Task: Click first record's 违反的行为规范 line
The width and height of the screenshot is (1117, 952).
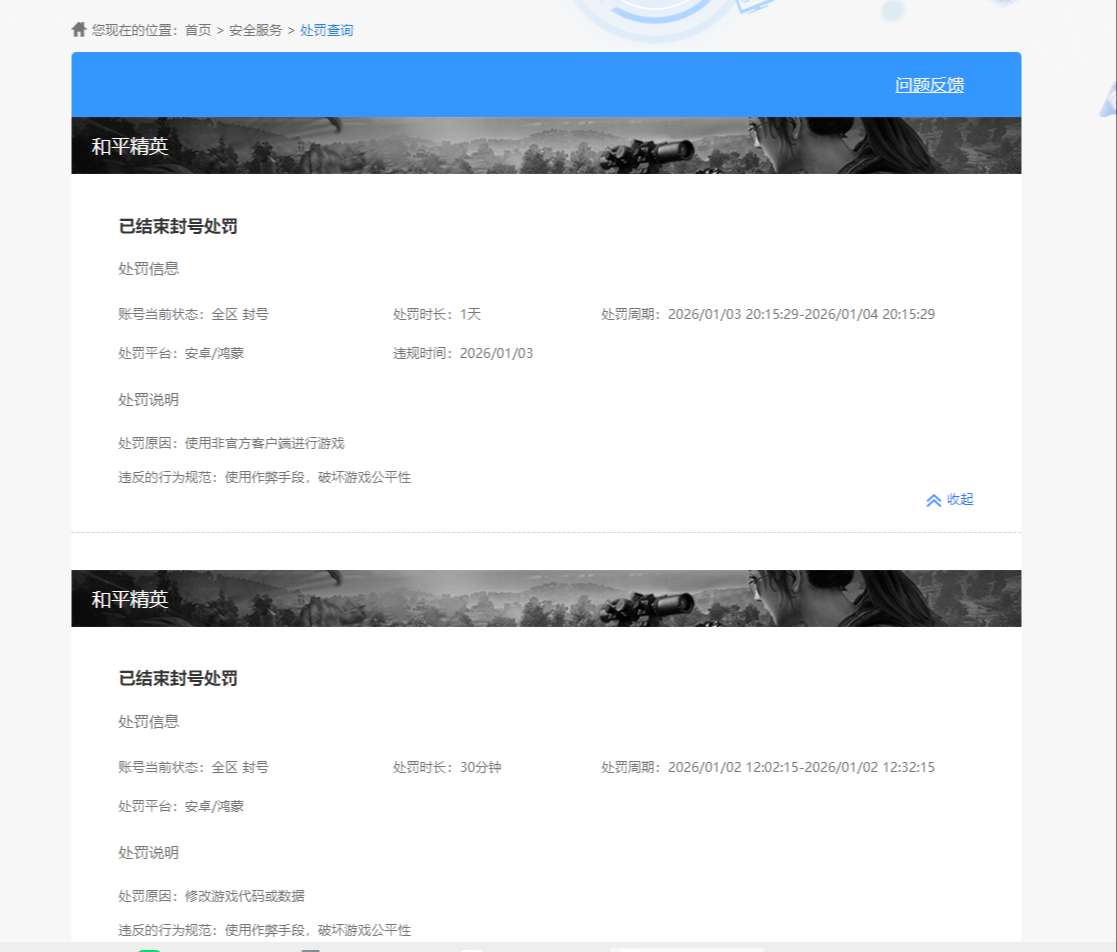Action: [x=265, y=477]
